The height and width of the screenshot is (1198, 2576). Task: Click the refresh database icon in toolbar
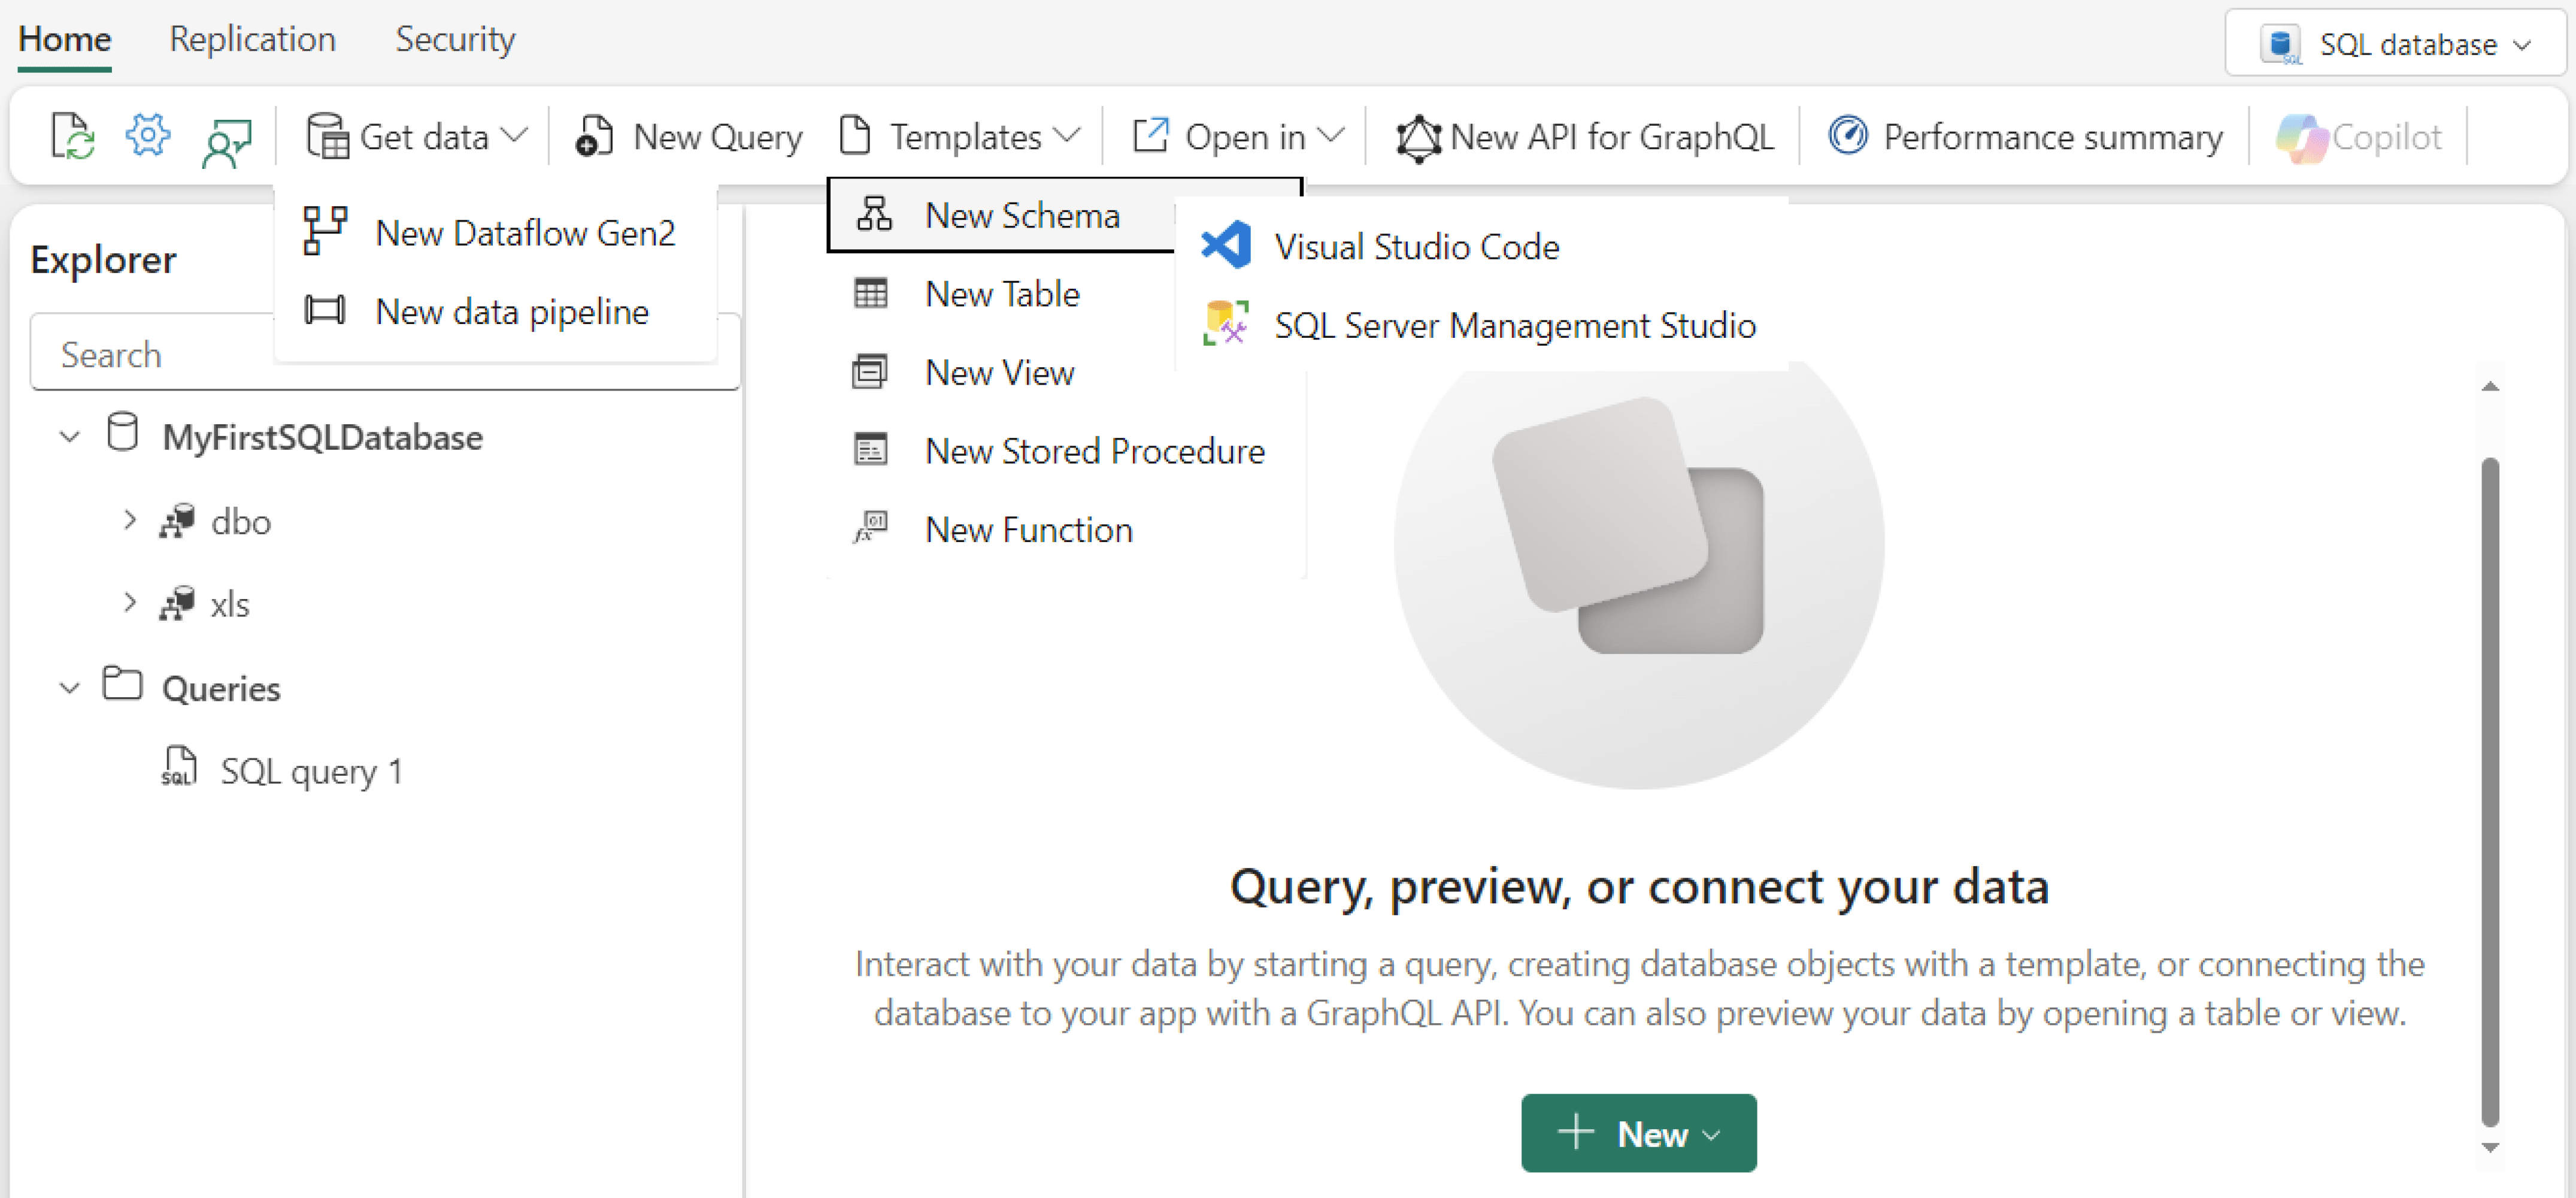(x=72, y=136)
